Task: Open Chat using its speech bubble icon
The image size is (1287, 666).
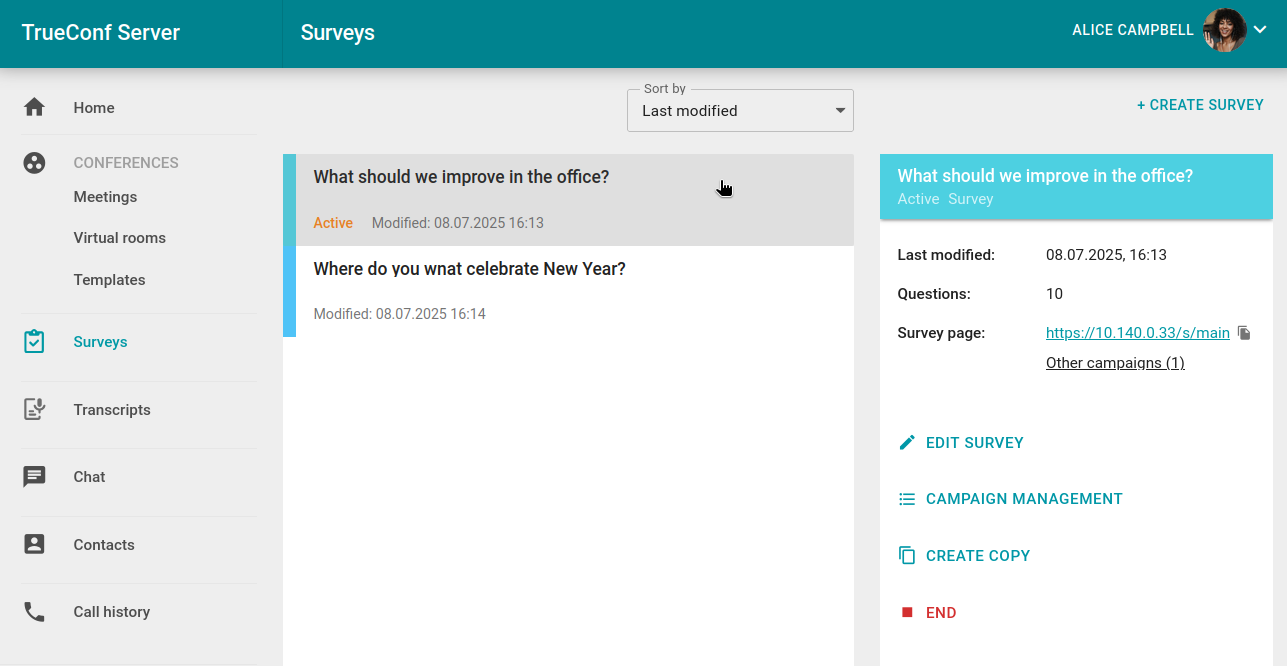Action: 34,477
